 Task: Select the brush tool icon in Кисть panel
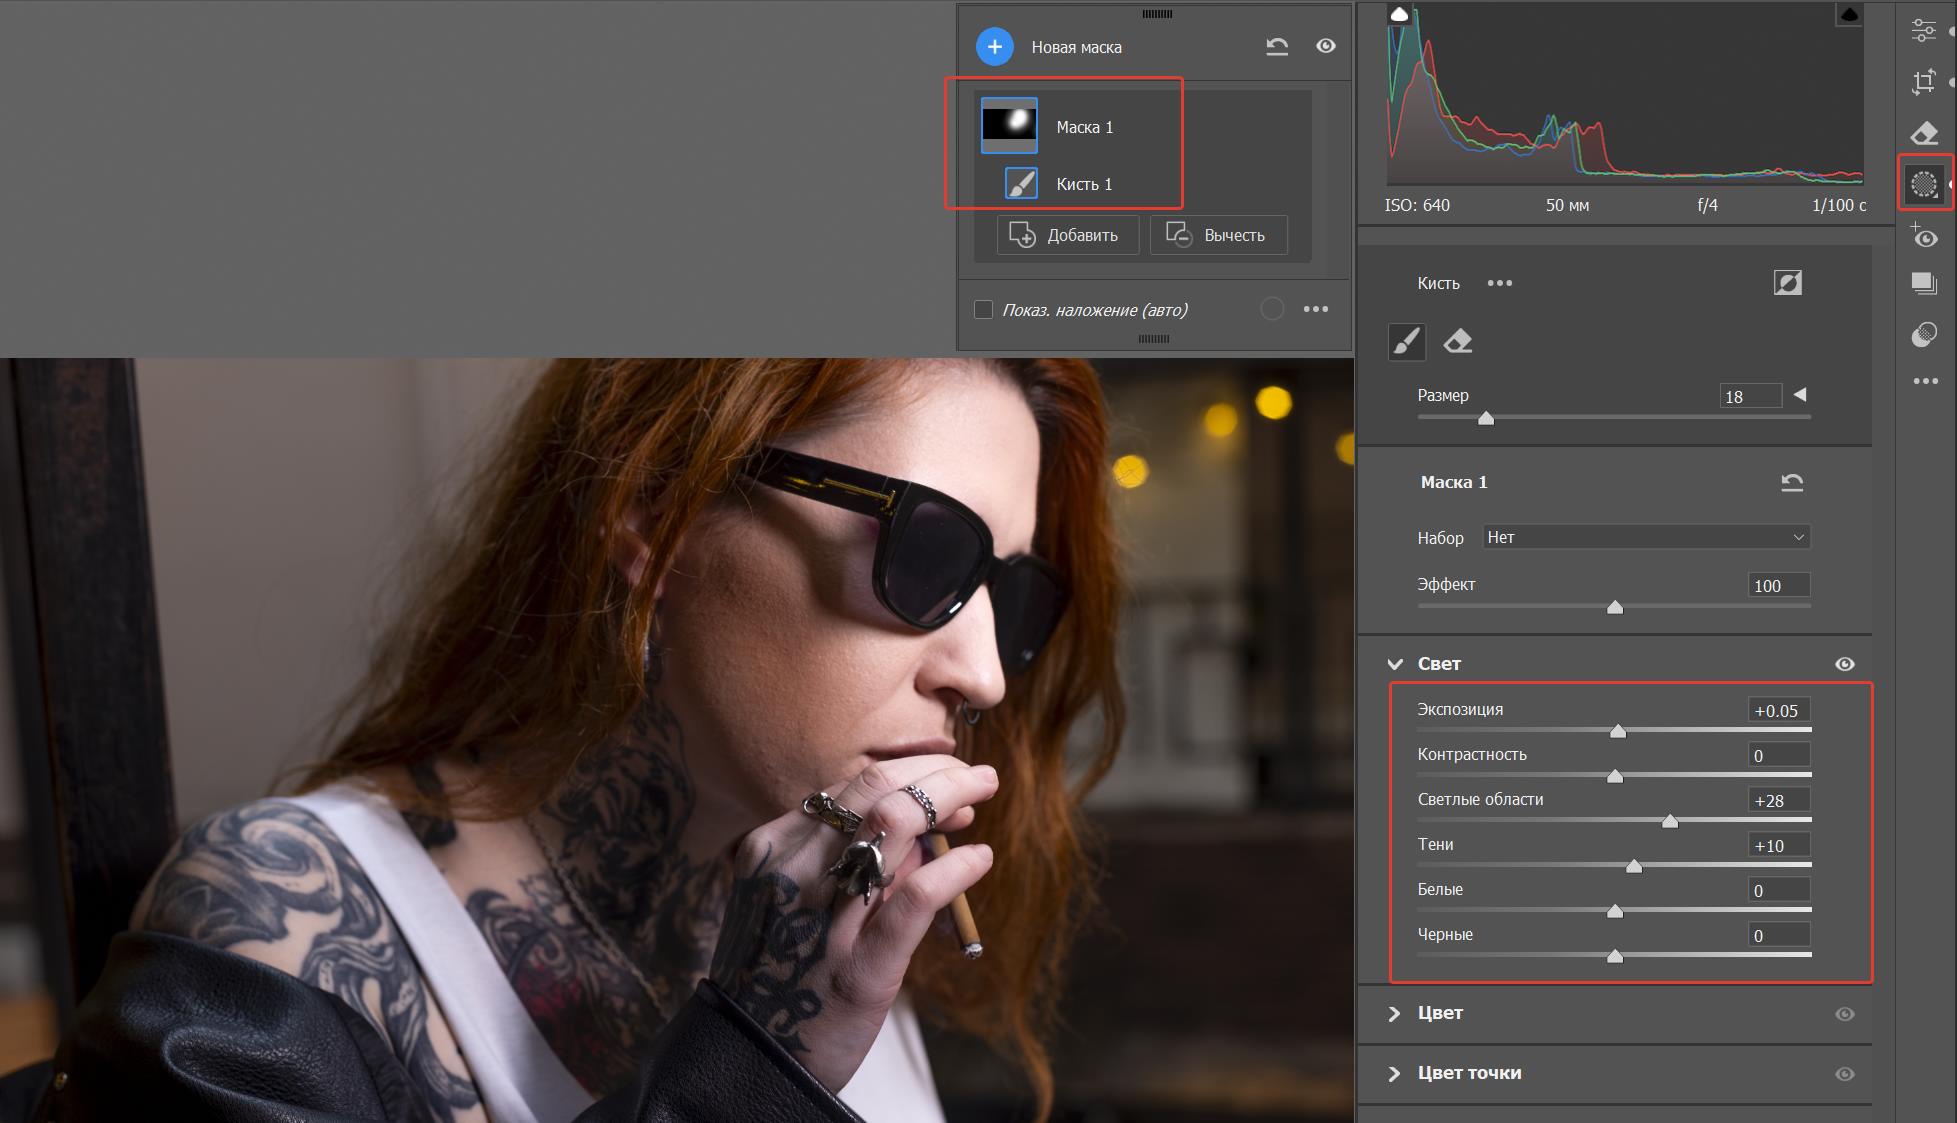[x=1406, y=342]
